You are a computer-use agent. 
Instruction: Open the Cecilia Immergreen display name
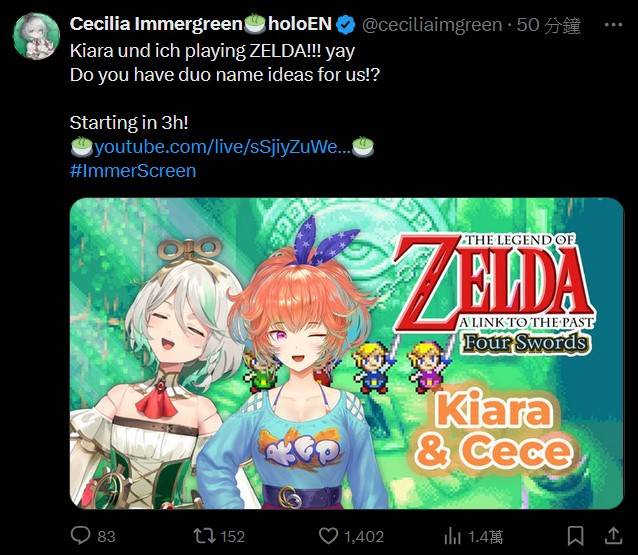coord(150,25)
